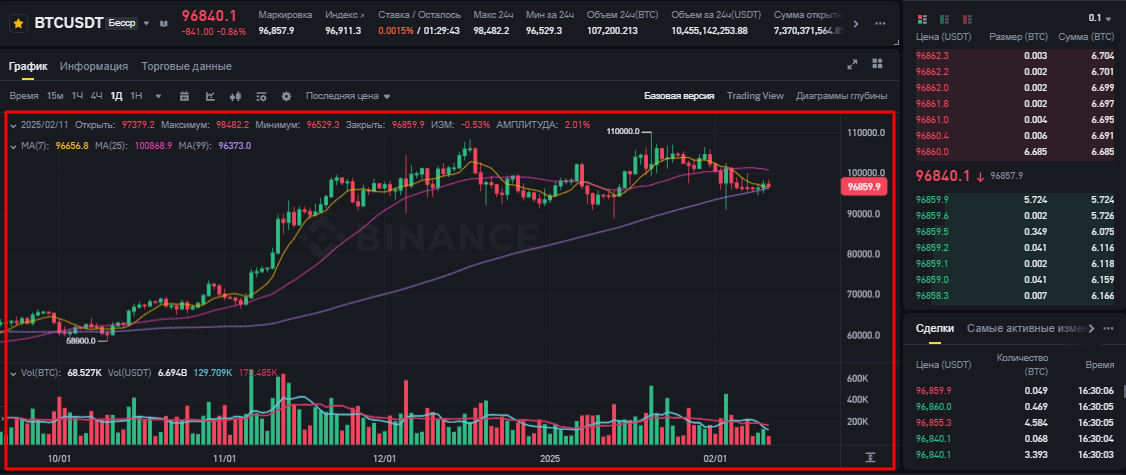Open the chart layout widgets icon
Viewport: 1126px width, 475px height.
[x=877, y=64]
